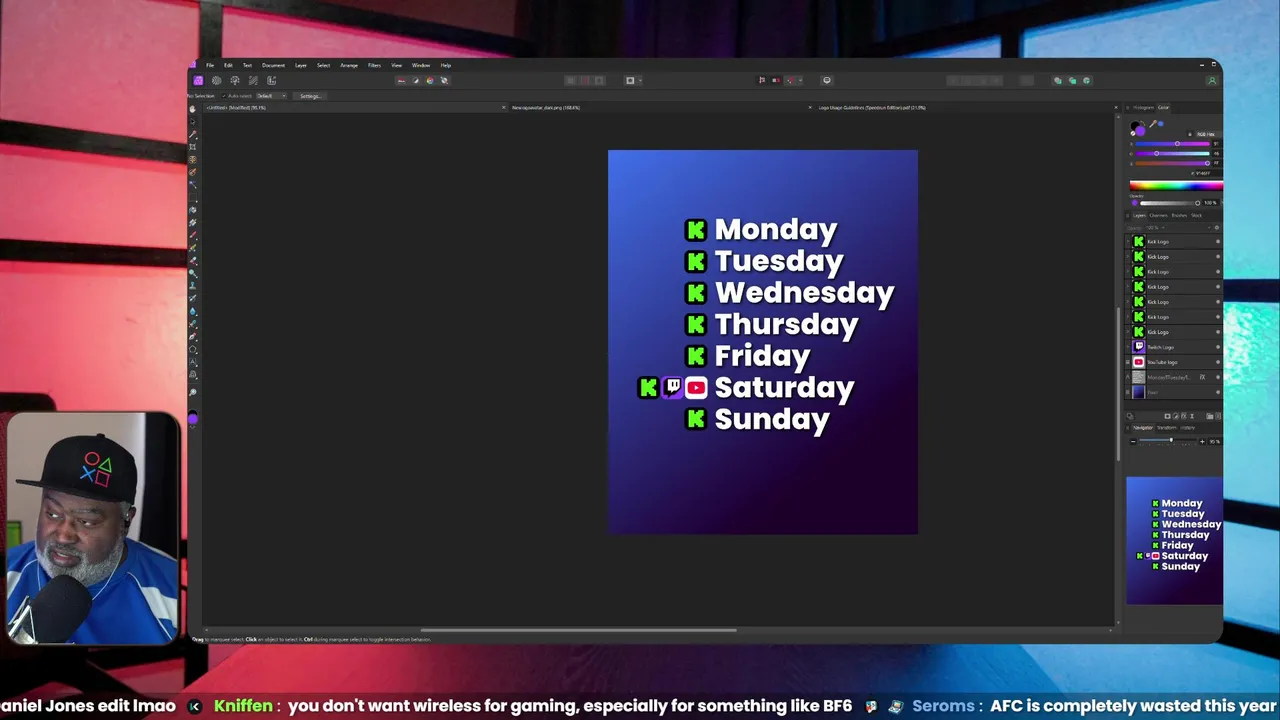This screenshot has height=720, width=1280.
Task: Click the hex color value field
Action: tap(1207, 173)
